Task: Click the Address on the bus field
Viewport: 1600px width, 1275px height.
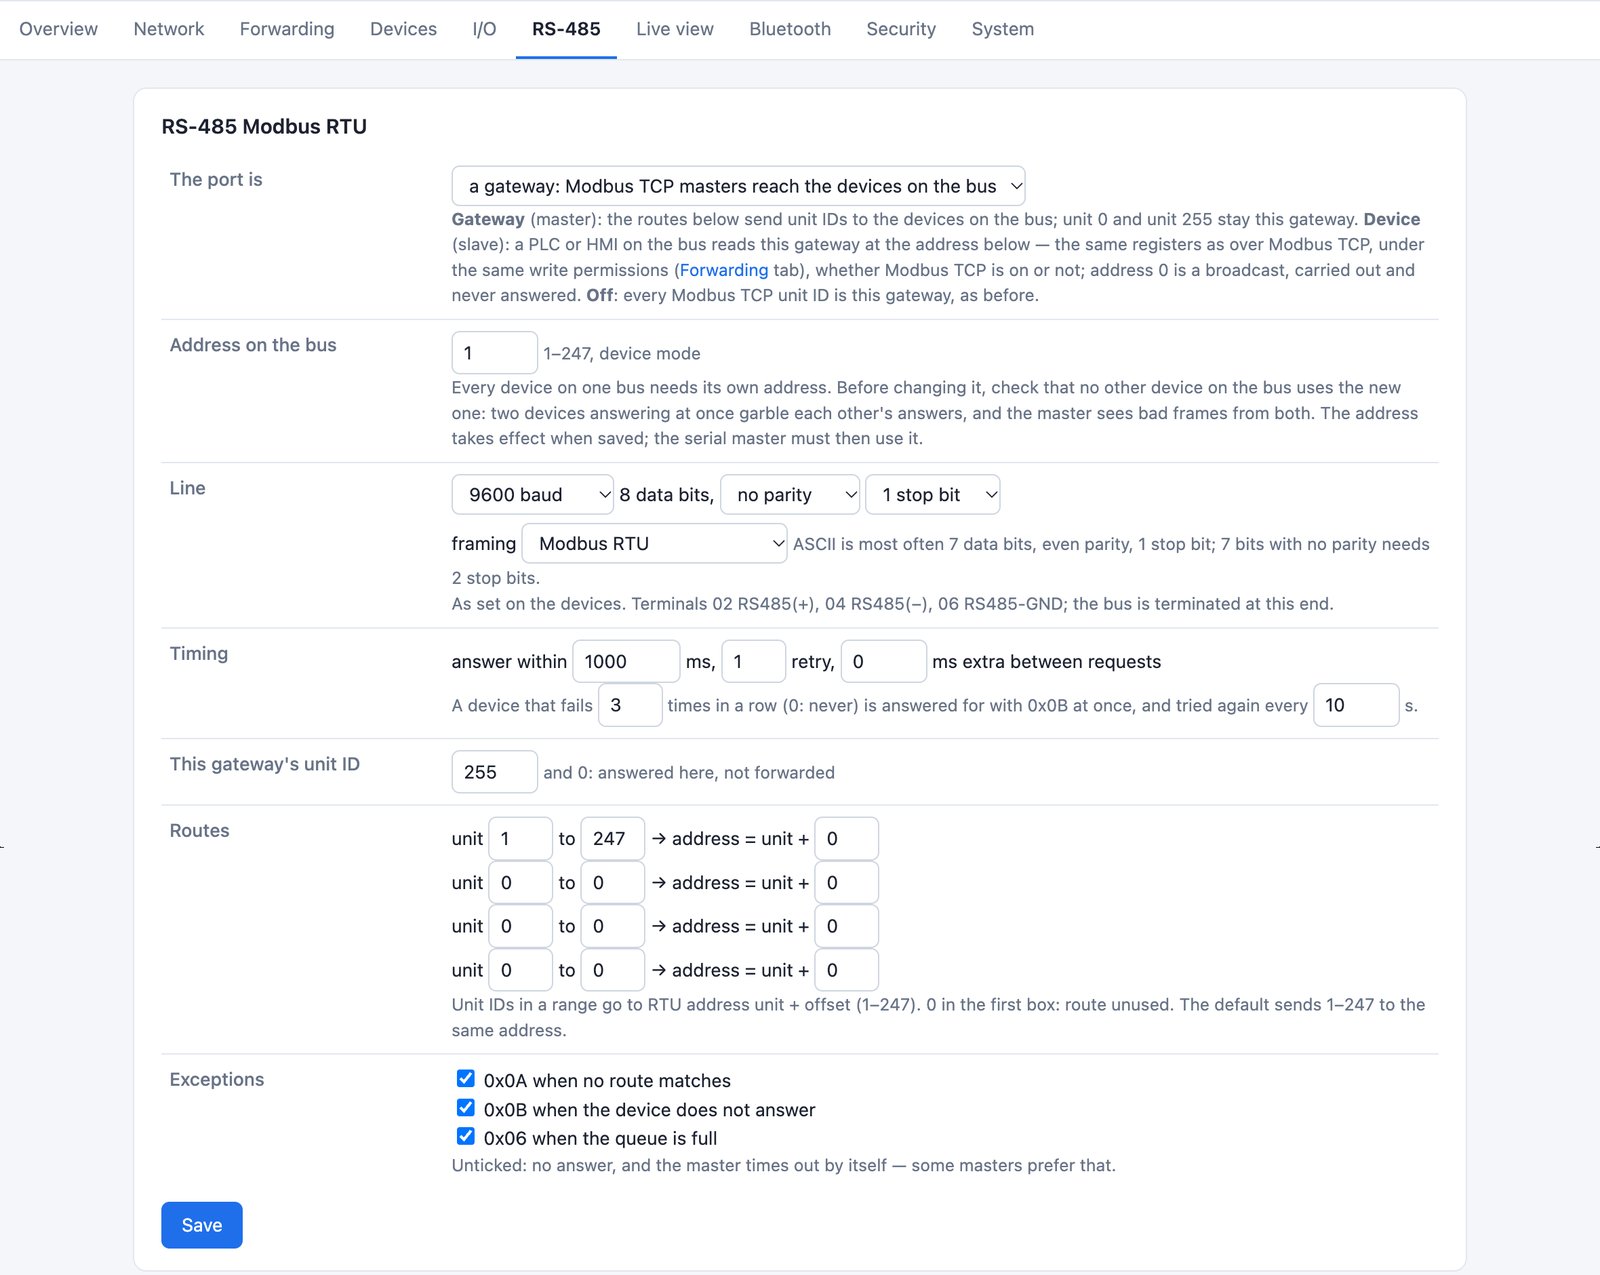Action: (494, 352)
